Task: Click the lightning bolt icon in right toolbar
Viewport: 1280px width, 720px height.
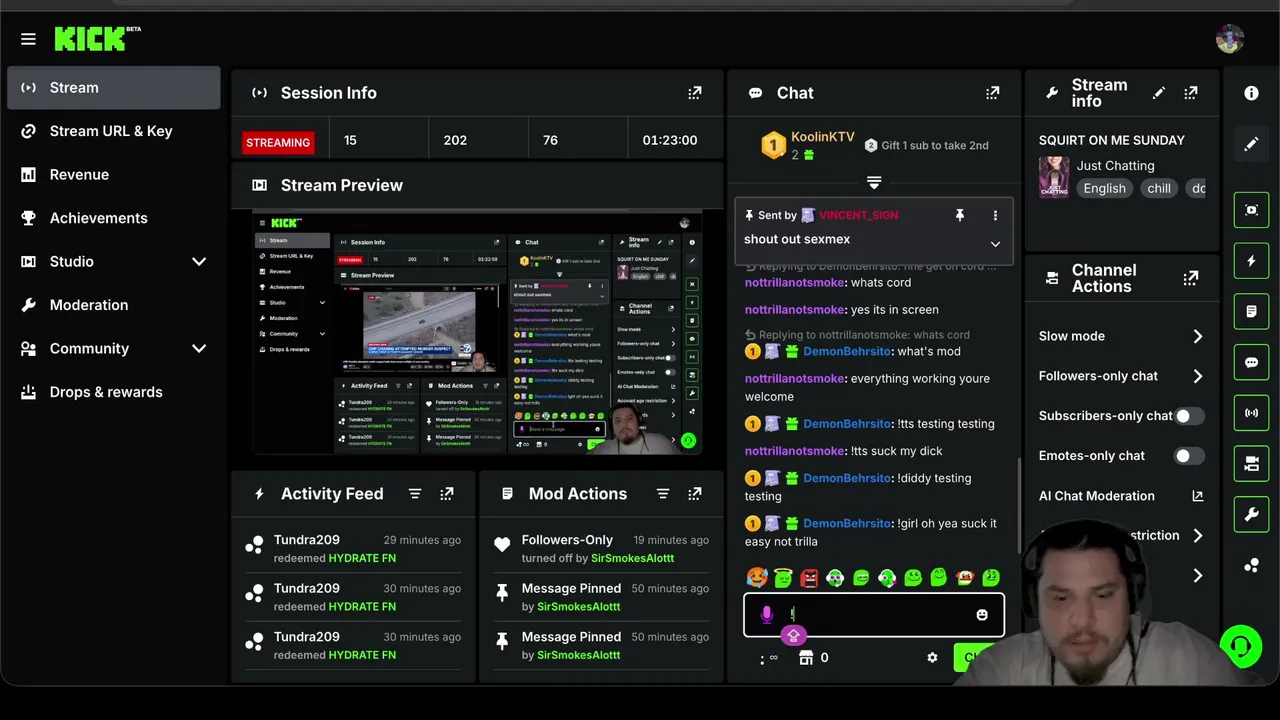Action: pyautogui.click(x=1251, y=261)
